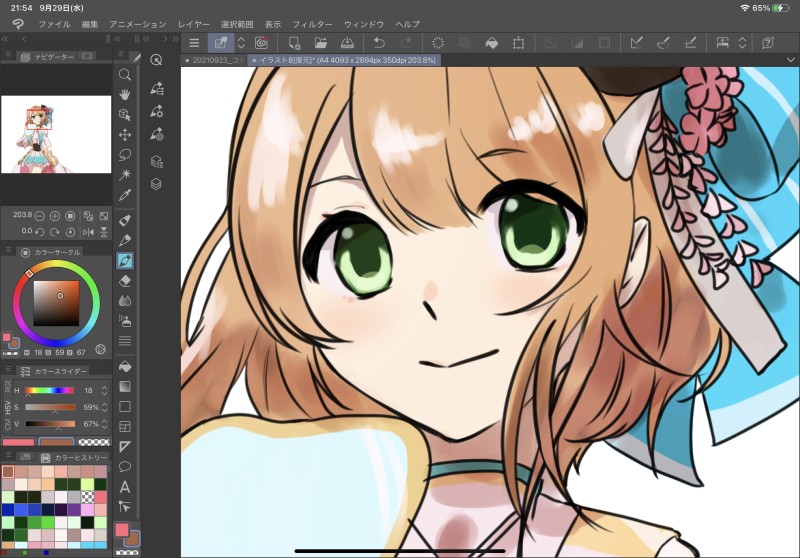Click the command bar fill bucket icon

[492, 43]
